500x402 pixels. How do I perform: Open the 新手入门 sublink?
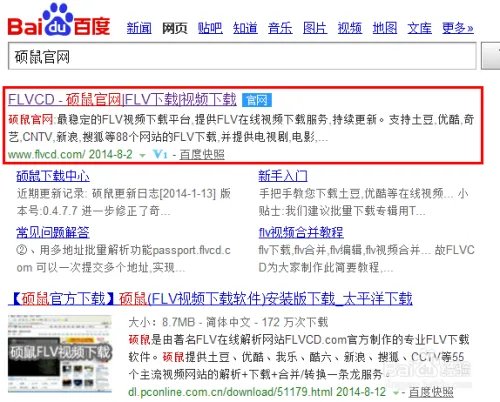click(x=283, y=176)
